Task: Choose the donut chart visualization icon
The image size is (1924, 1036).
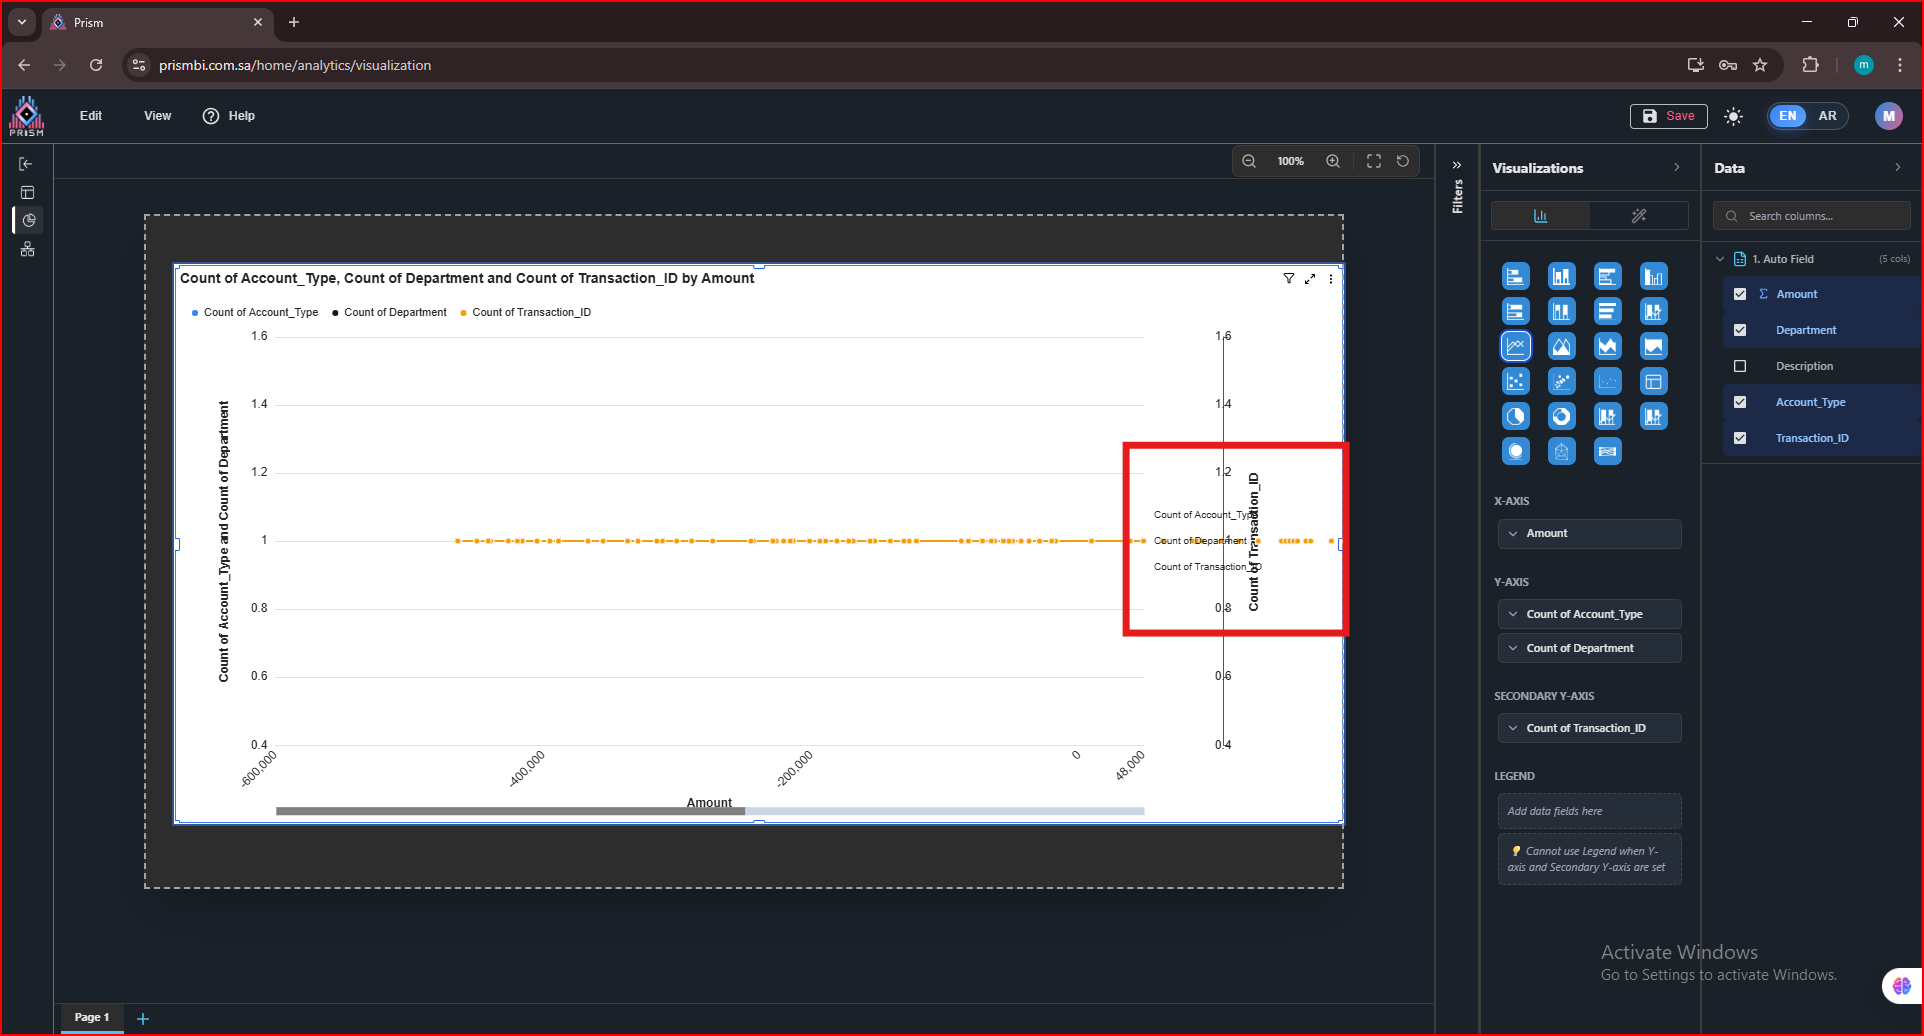Action: coord(1561,417)
